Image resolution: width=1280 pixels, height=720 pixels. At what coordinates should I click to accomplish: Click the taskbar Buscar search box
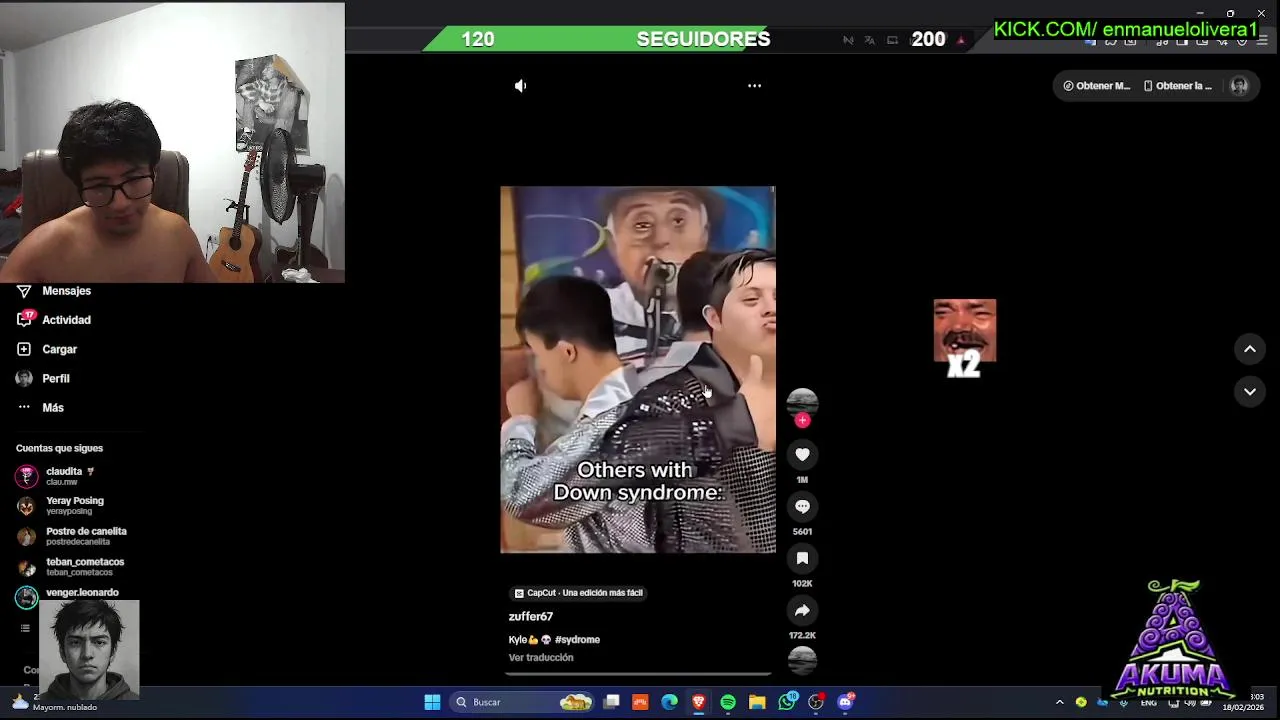click(x=522, y=702)
